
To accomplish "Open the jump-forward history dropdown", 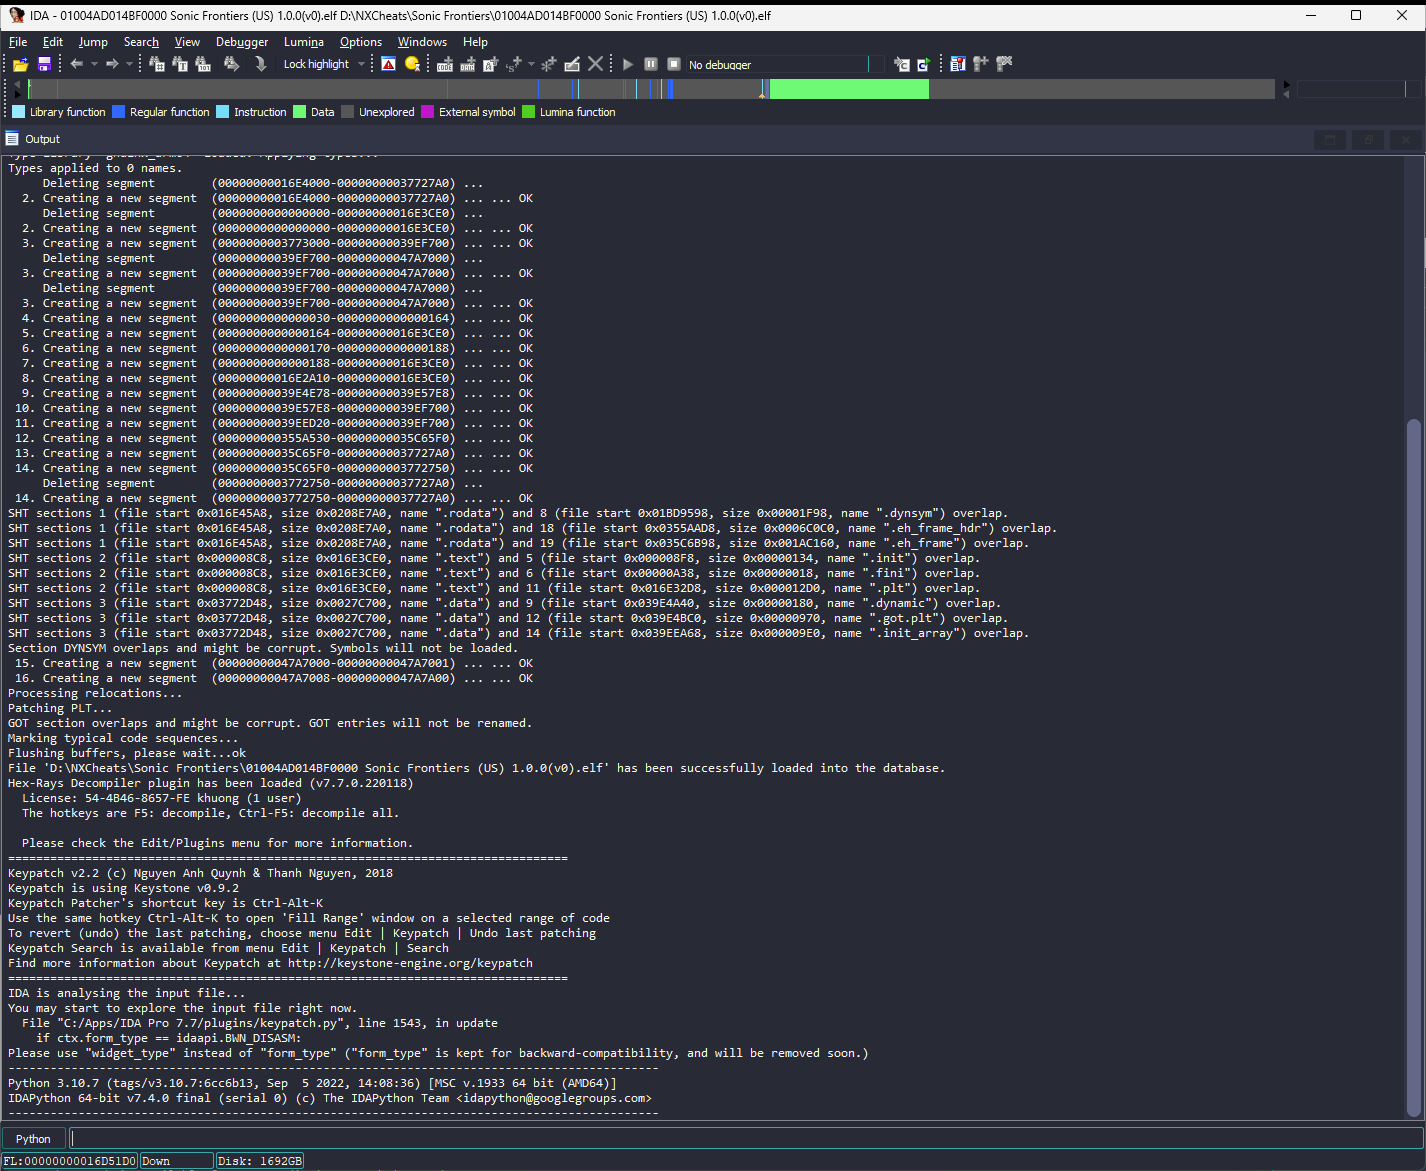I will [x=129, y=64].
